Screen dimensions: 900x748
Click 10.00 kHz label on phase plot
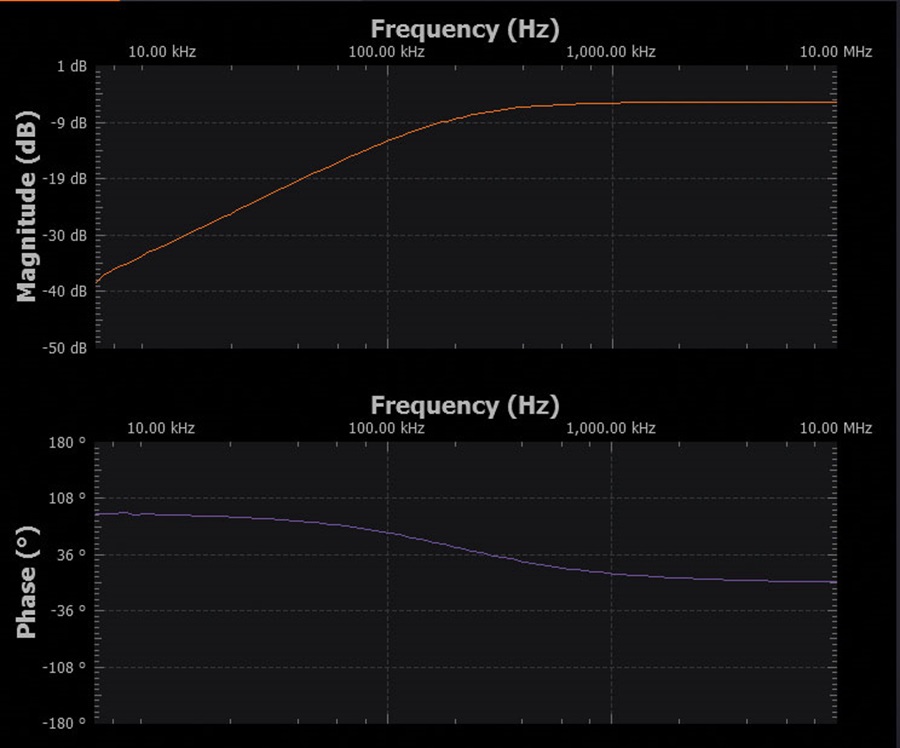pos(161,428)
